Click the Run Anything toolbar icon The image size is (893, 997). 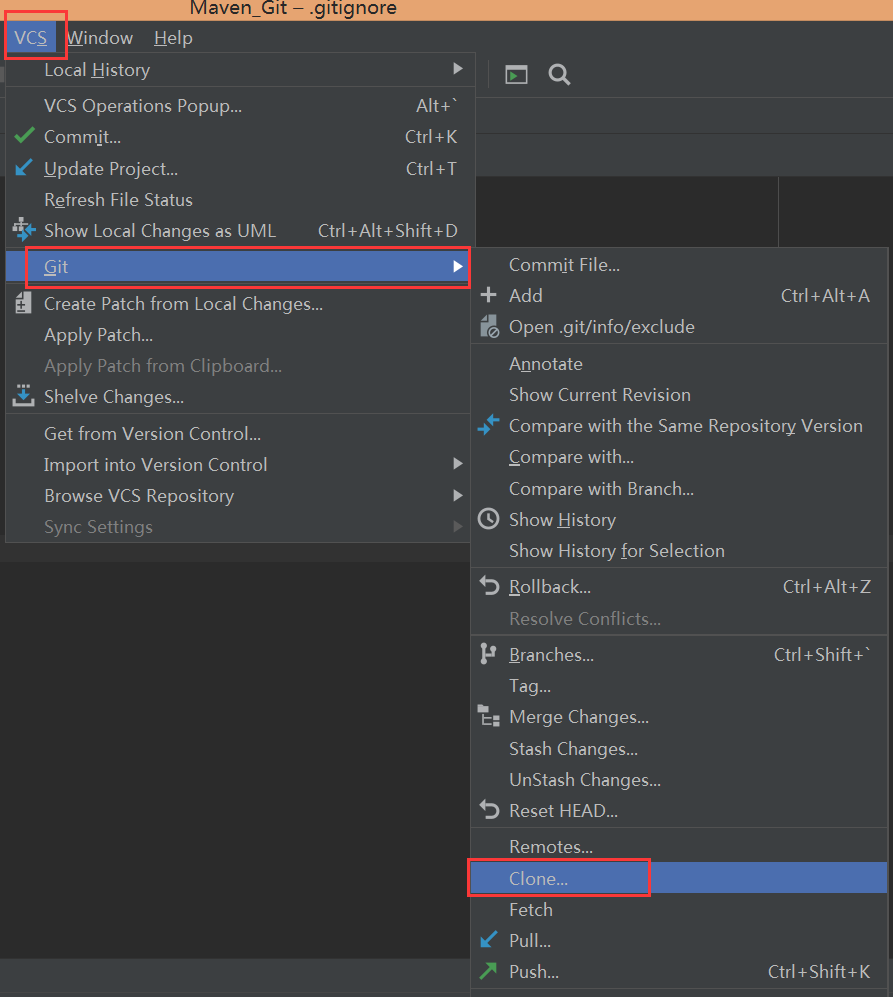point(516,75)
